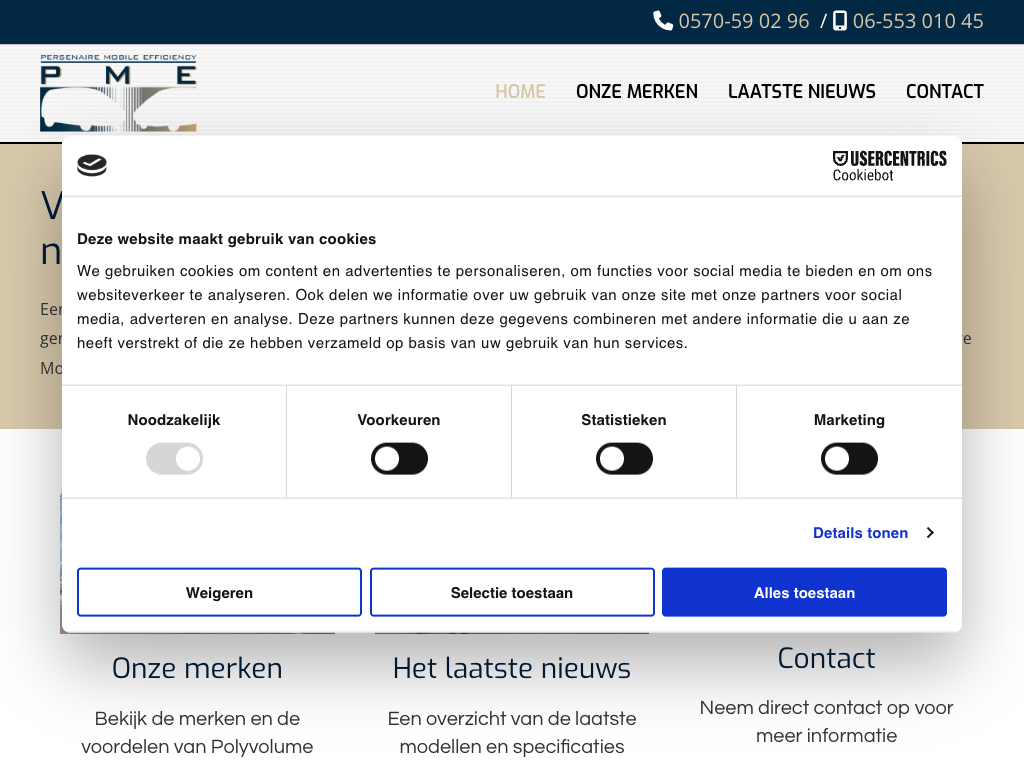Click the telephone handset icon in top bar
The height and width of the screenshot is (768, 1024).
663,21
